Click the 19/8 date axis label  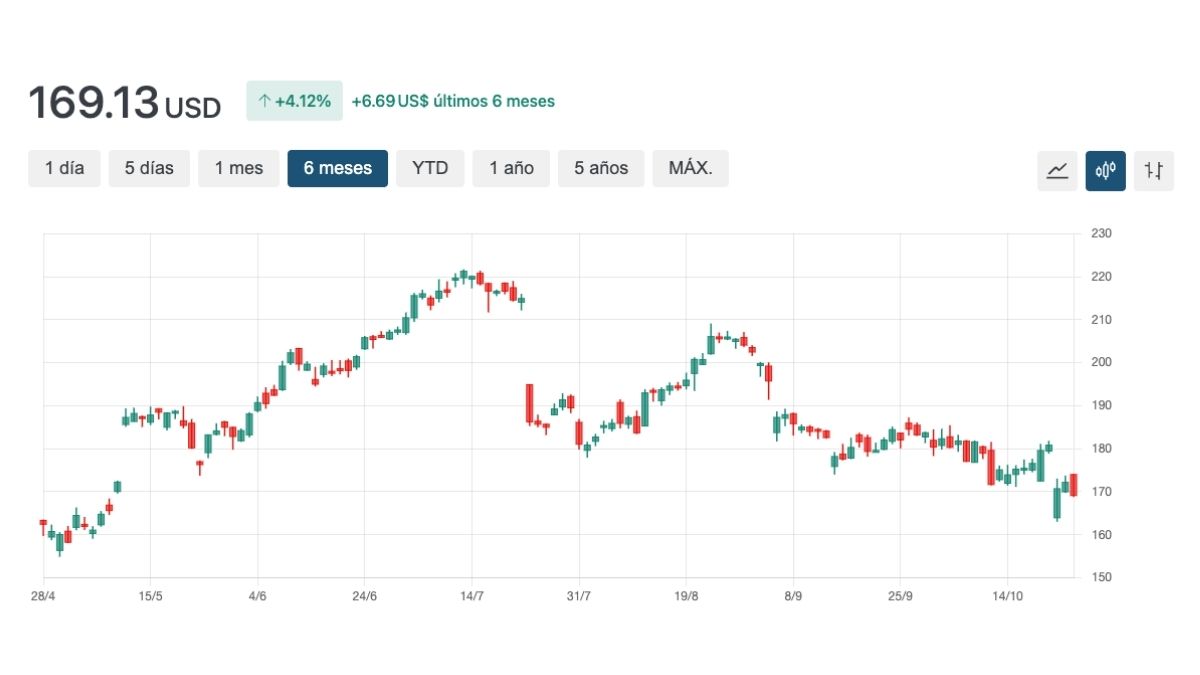coord(686,597)
